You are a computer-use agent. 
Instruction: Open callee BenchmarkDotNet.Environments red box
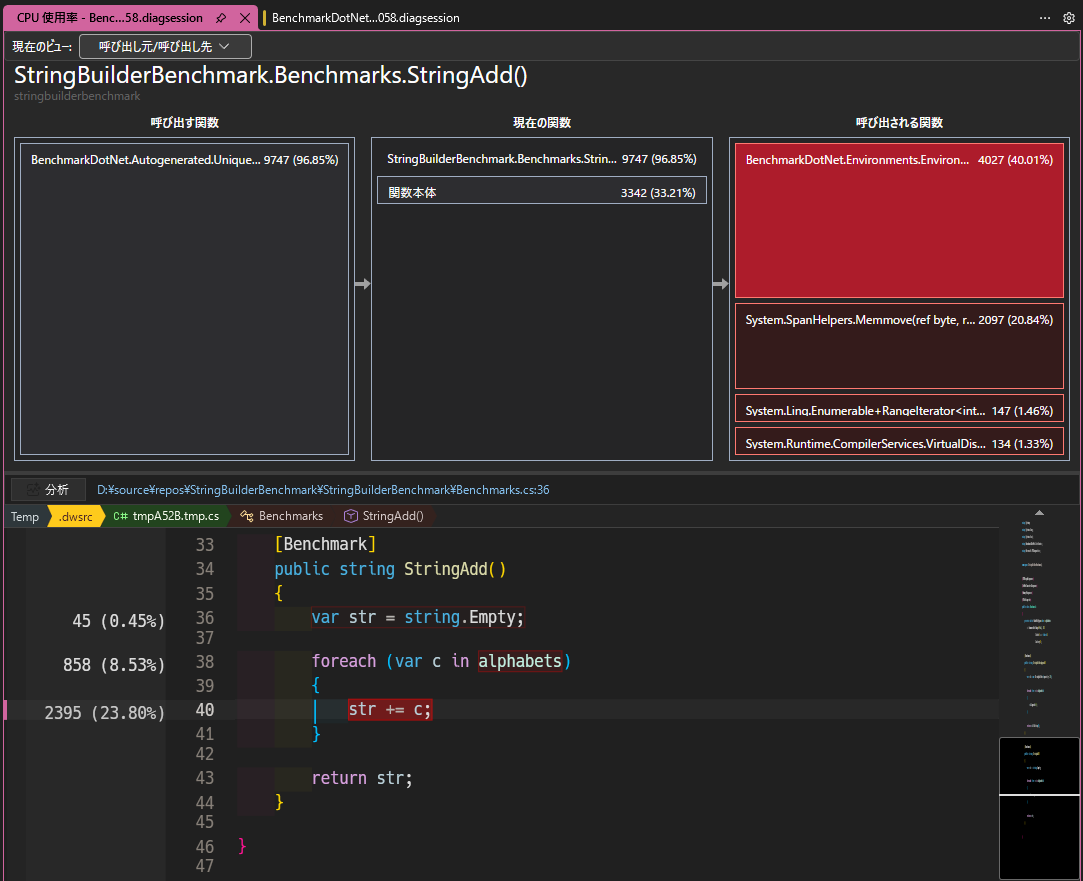coord(899,220)
